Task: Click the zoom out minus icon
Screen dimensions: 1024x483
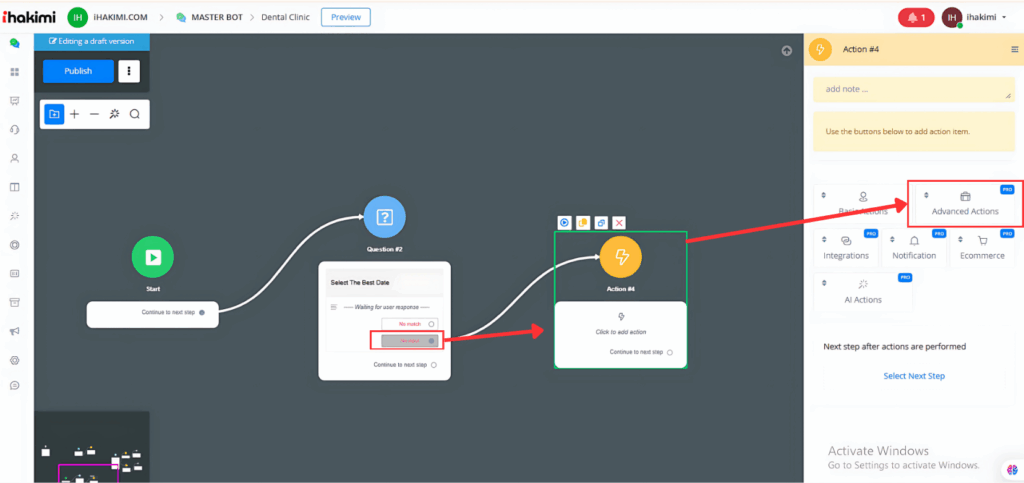Action: coord(94,114)
